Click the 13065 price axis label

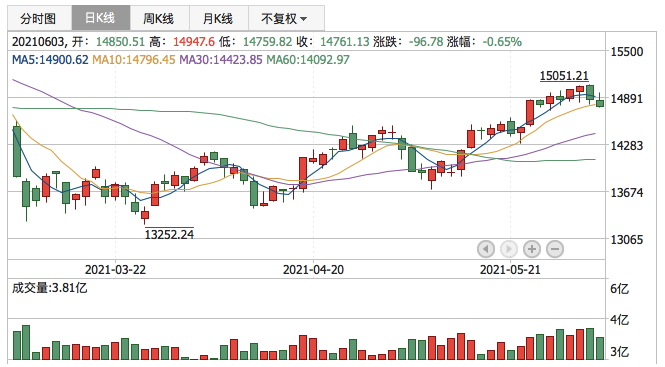point(627,240)
